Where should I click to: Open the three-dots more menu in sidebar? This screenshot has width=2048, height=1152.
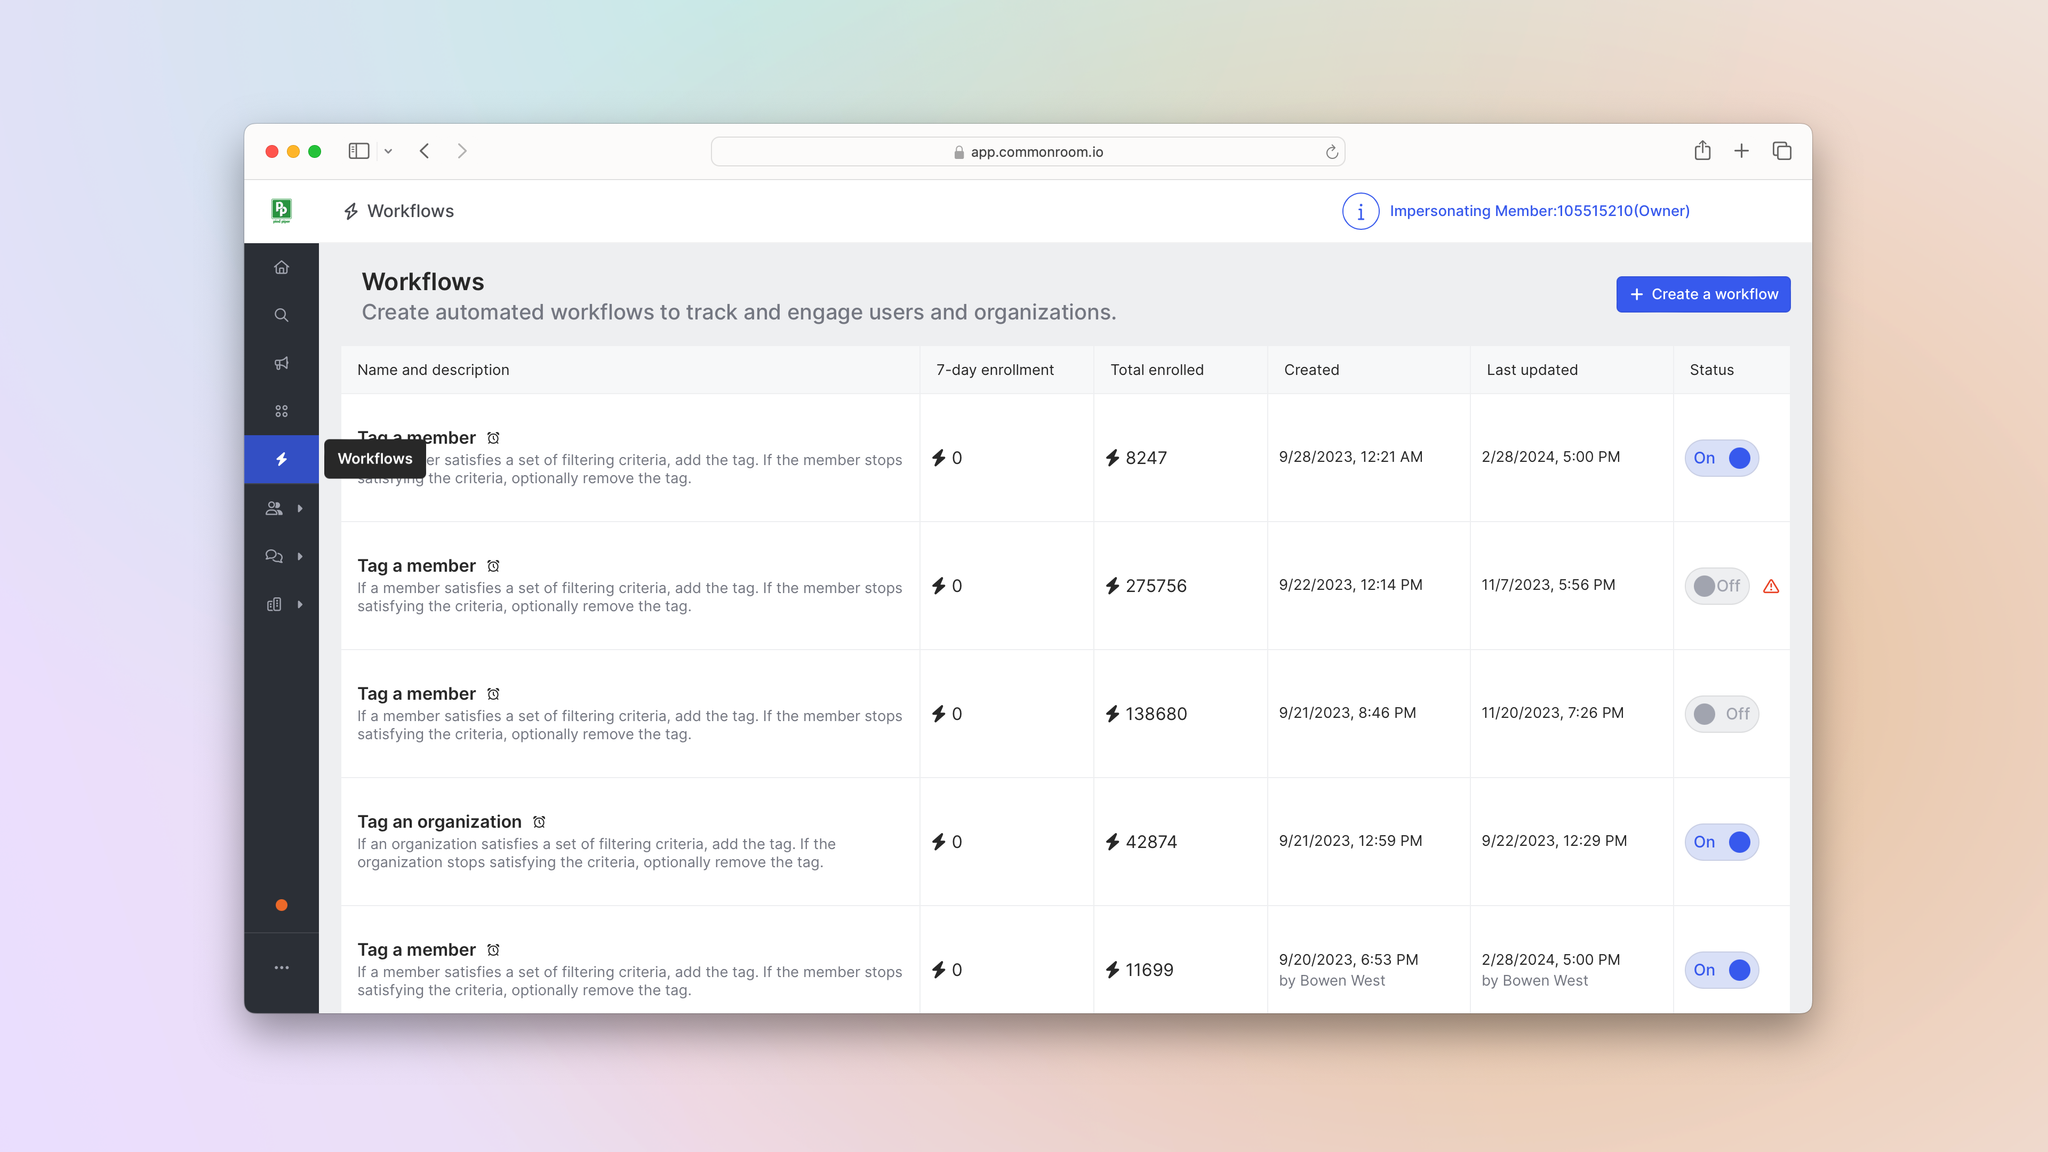[281, 967]
